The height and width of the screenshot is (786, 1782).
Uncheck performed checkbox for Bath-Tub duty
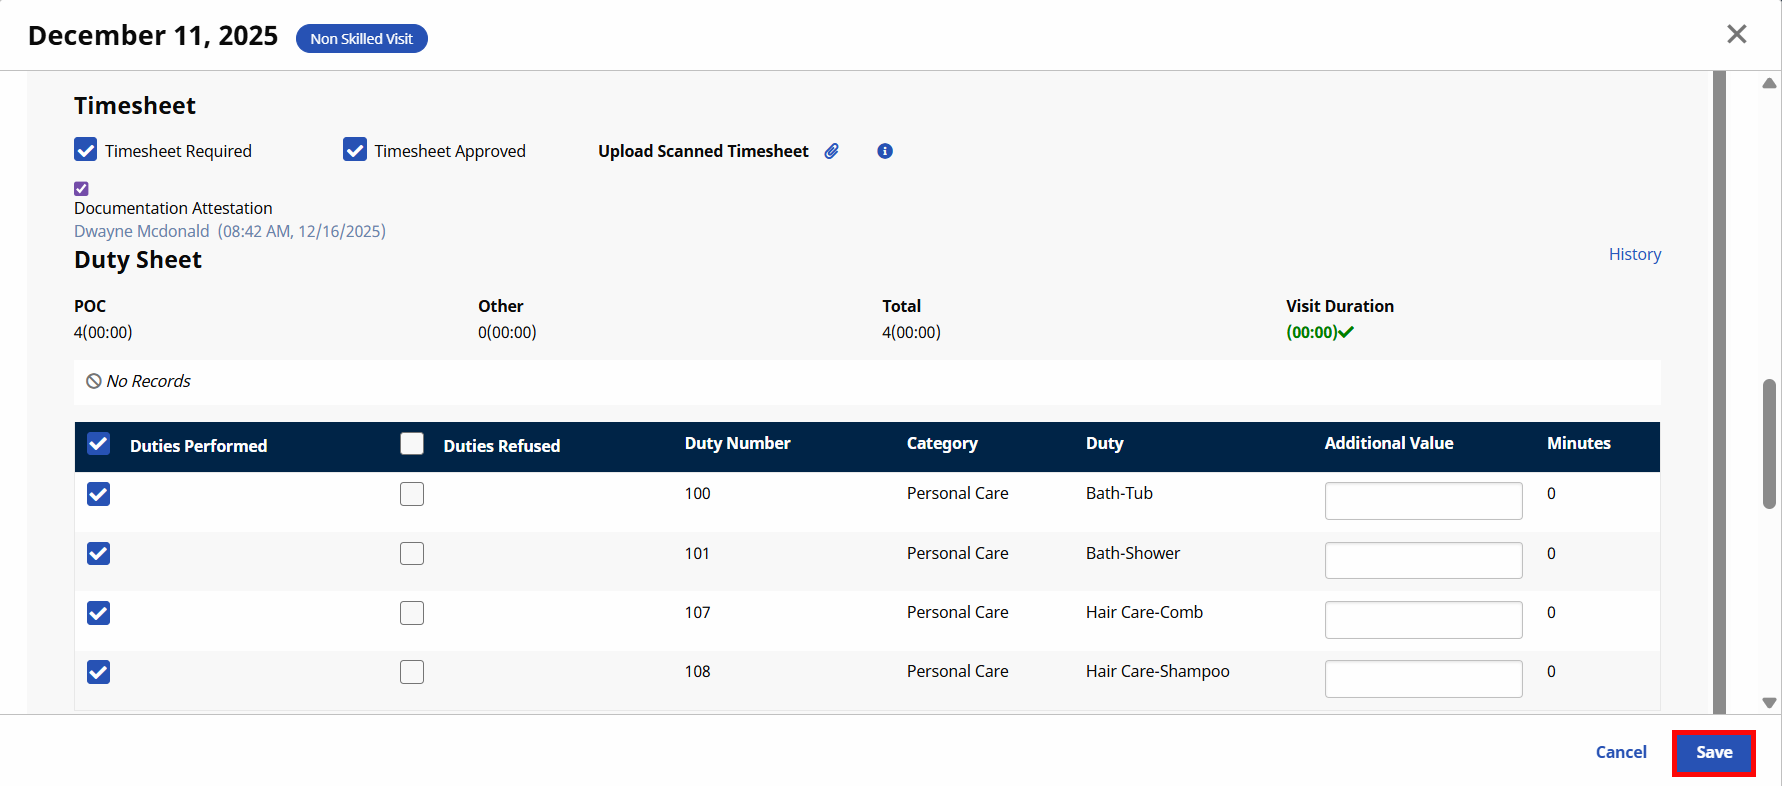(x=98, y=494)
